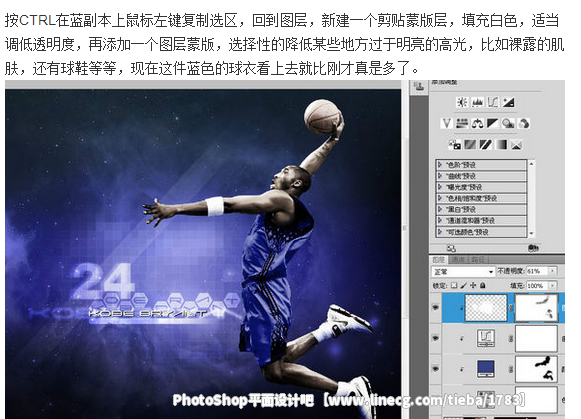Open the fill slider arrow next to 100%
This screenshot has width=581, height=419.
pos(552,286)
